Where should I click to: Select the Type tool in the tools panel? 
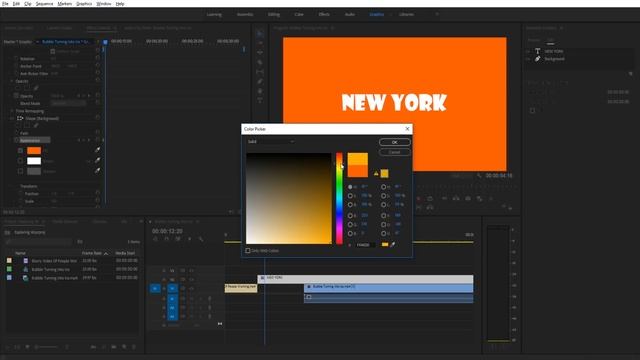[260, 100]
